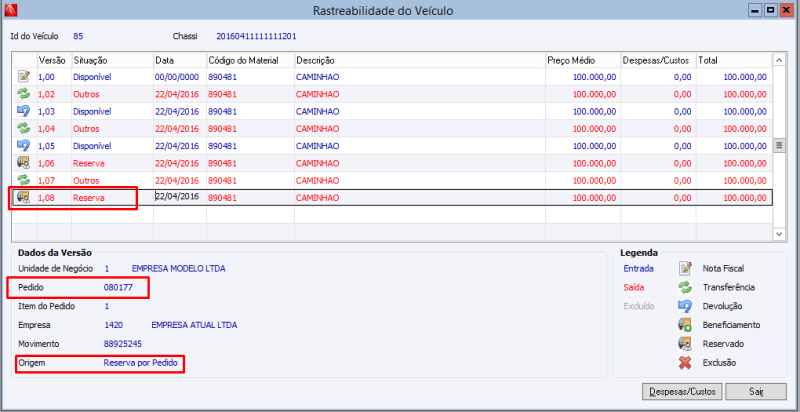800x412 pixels.
Task: Click the Despesas/Custos column header
Action: pyautogui.click(x=658, y=60)
